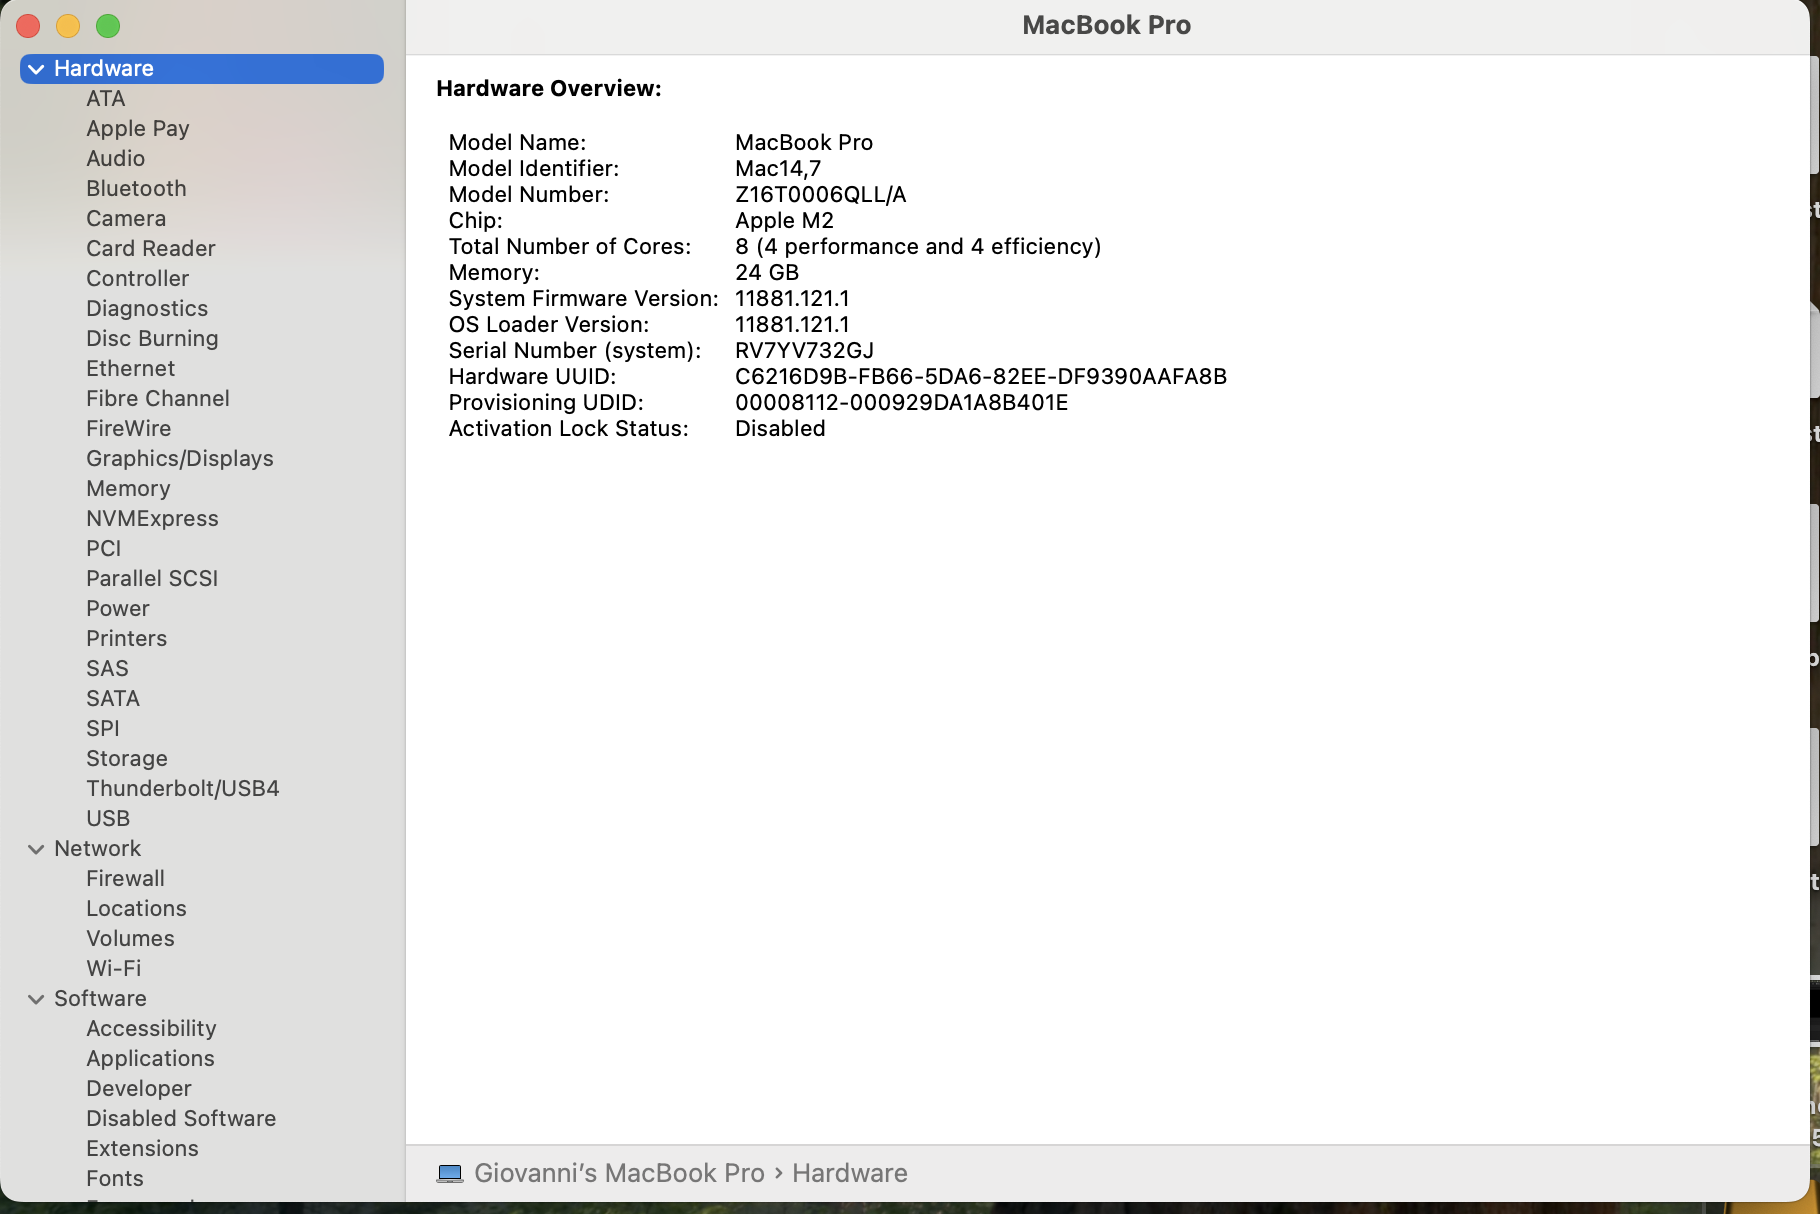Image resolution: width=1820 pixels, height=1214 pixels.
Task: Open Firewall under Network
Action: tap(126, 879)
